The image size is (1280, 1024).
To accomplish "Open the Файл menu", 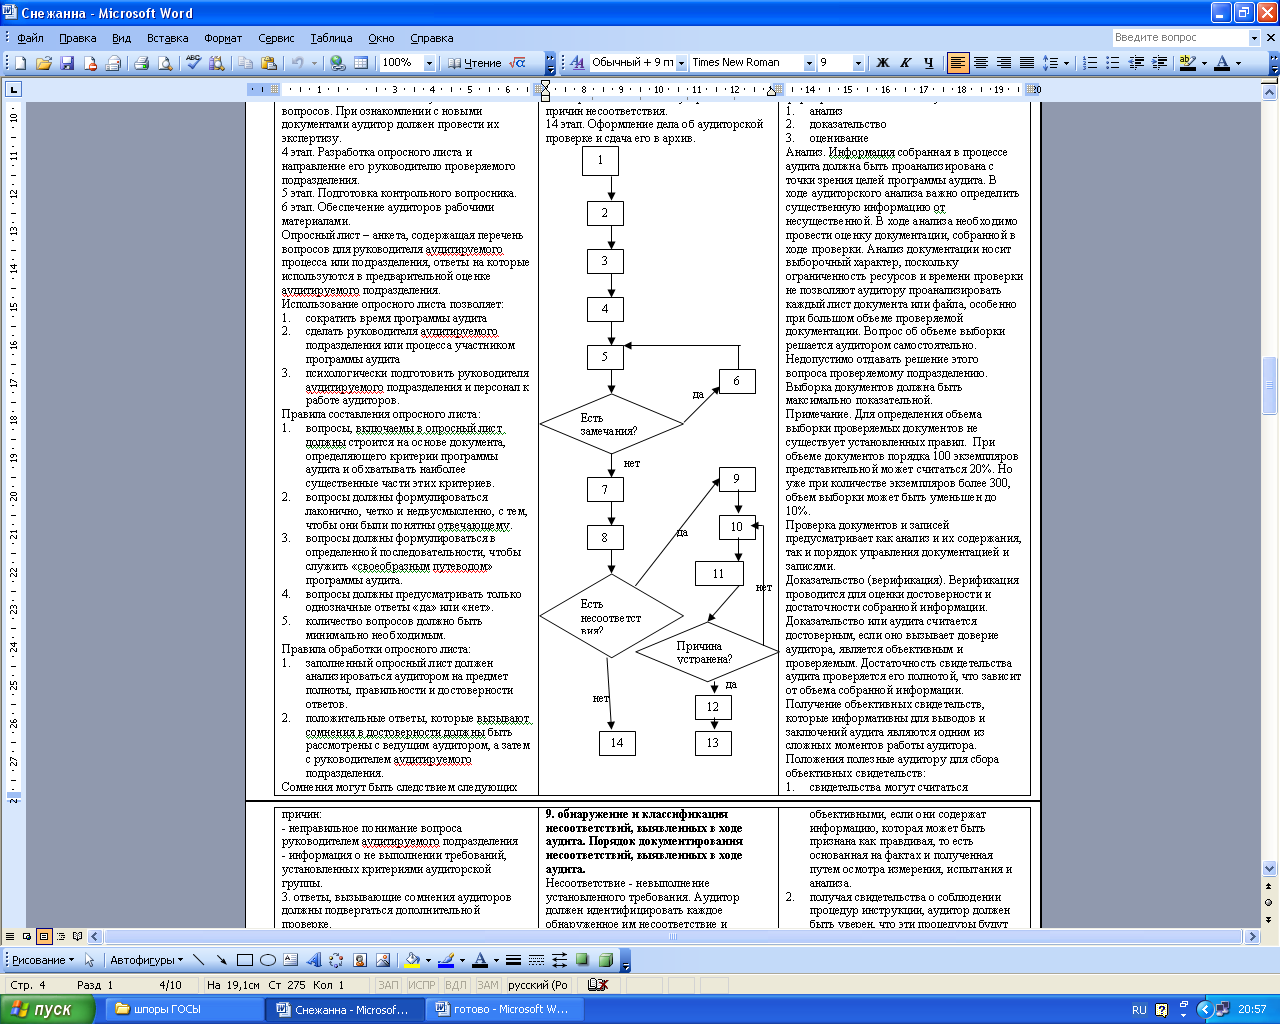I will coord(31,38).
